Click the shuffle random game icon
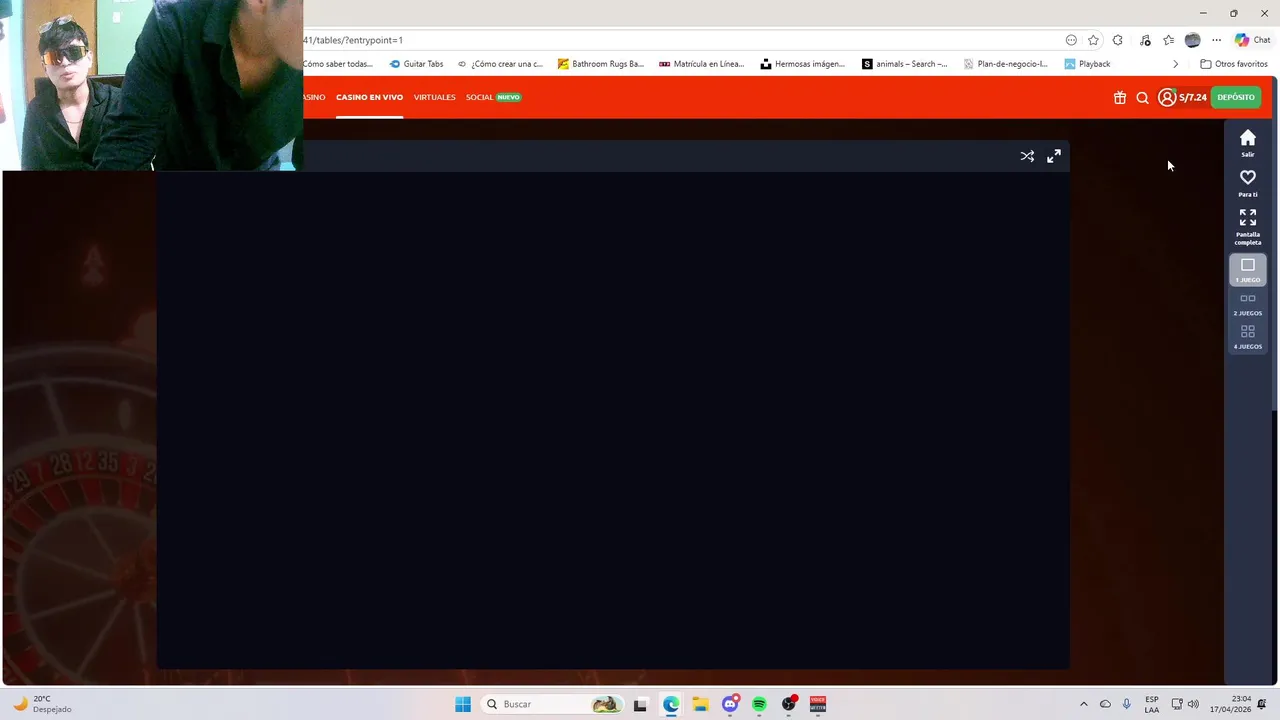 coord(1027,156)
